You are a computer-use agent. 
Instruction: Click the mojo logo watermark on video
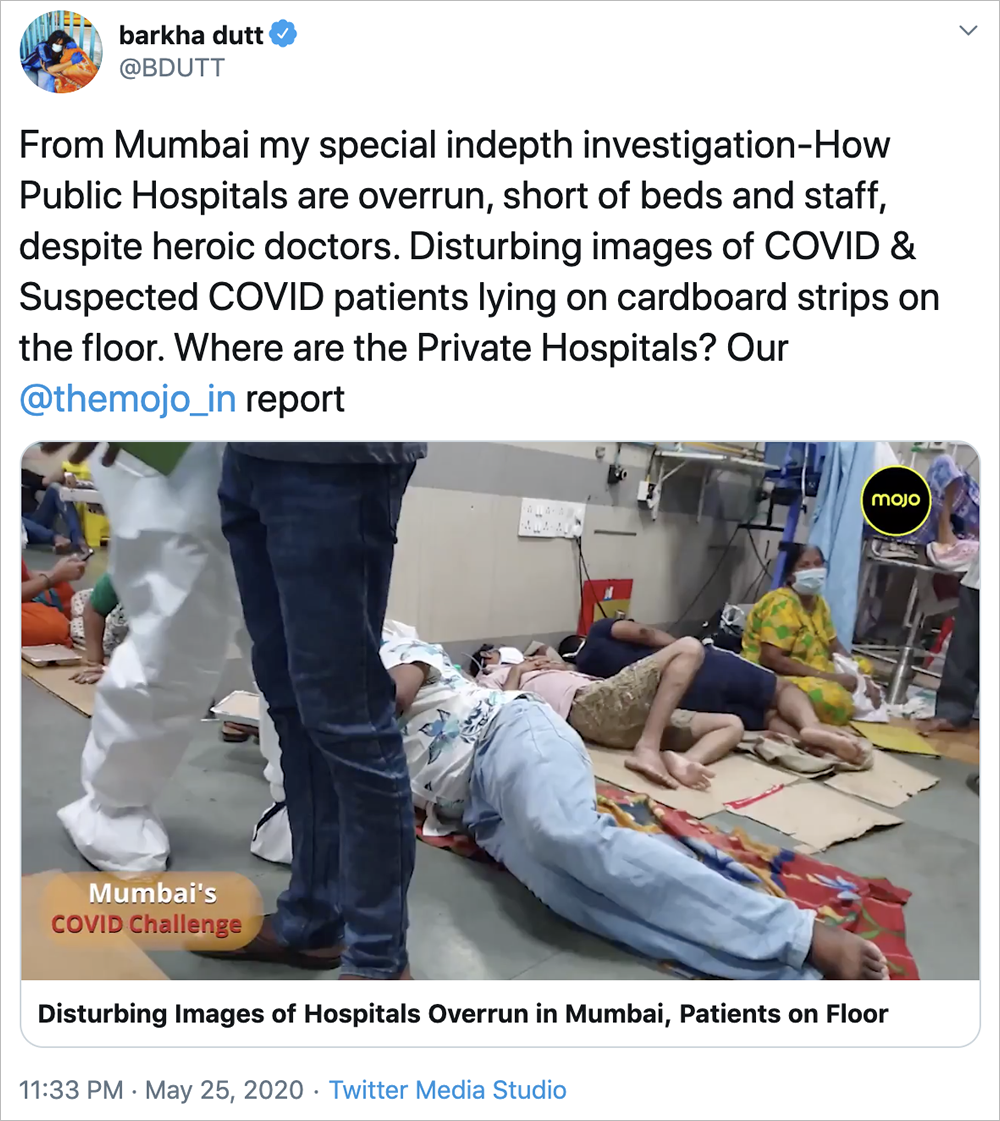pyautogui.click(x=896, y=500)
